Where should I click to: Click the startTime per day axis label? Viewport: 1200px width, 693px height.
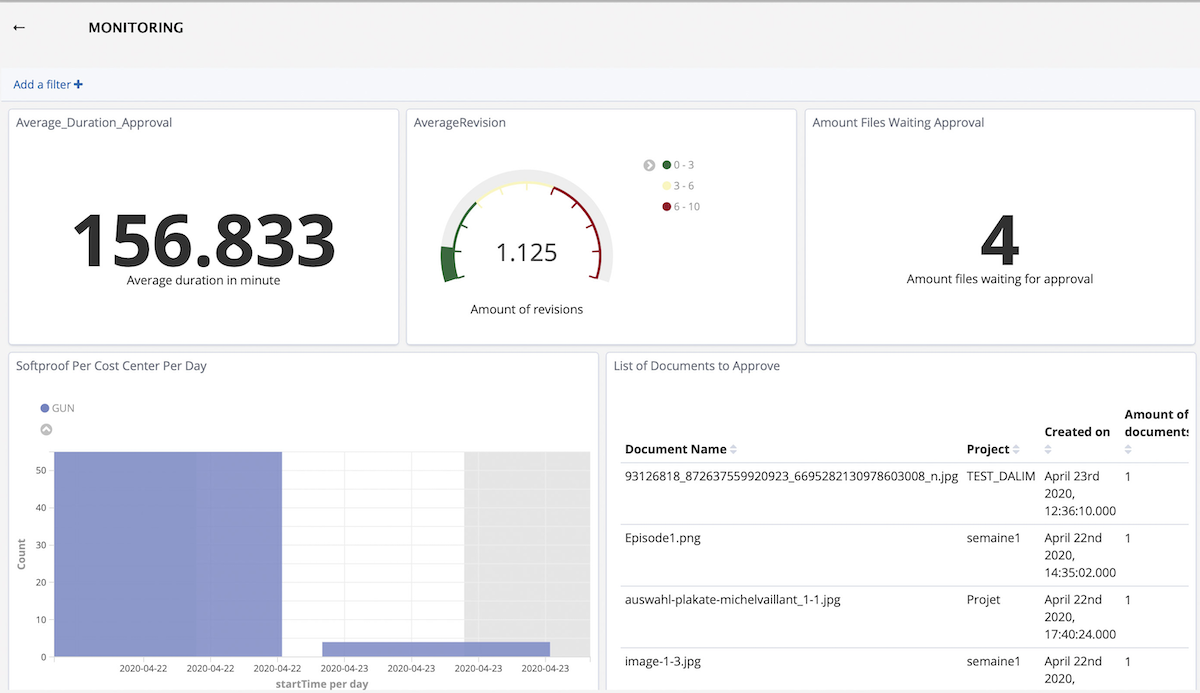click(322, 684)
